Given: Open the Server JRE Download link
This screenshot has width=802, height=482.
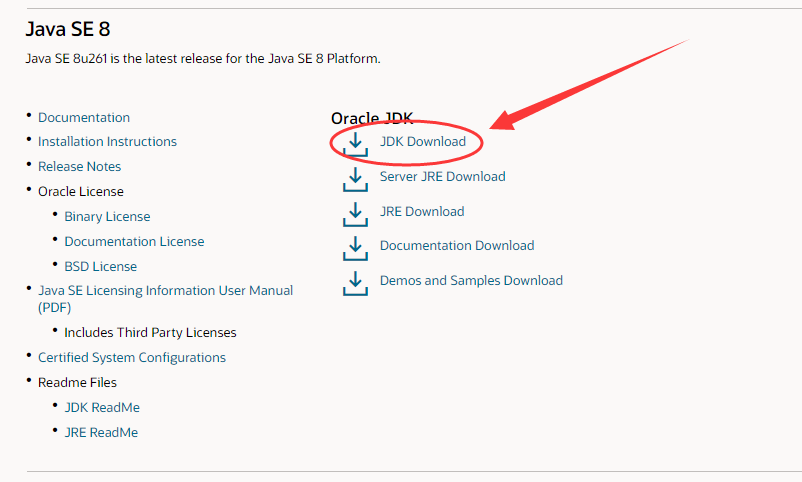Looking at the screenshot, I should [442, 177].
